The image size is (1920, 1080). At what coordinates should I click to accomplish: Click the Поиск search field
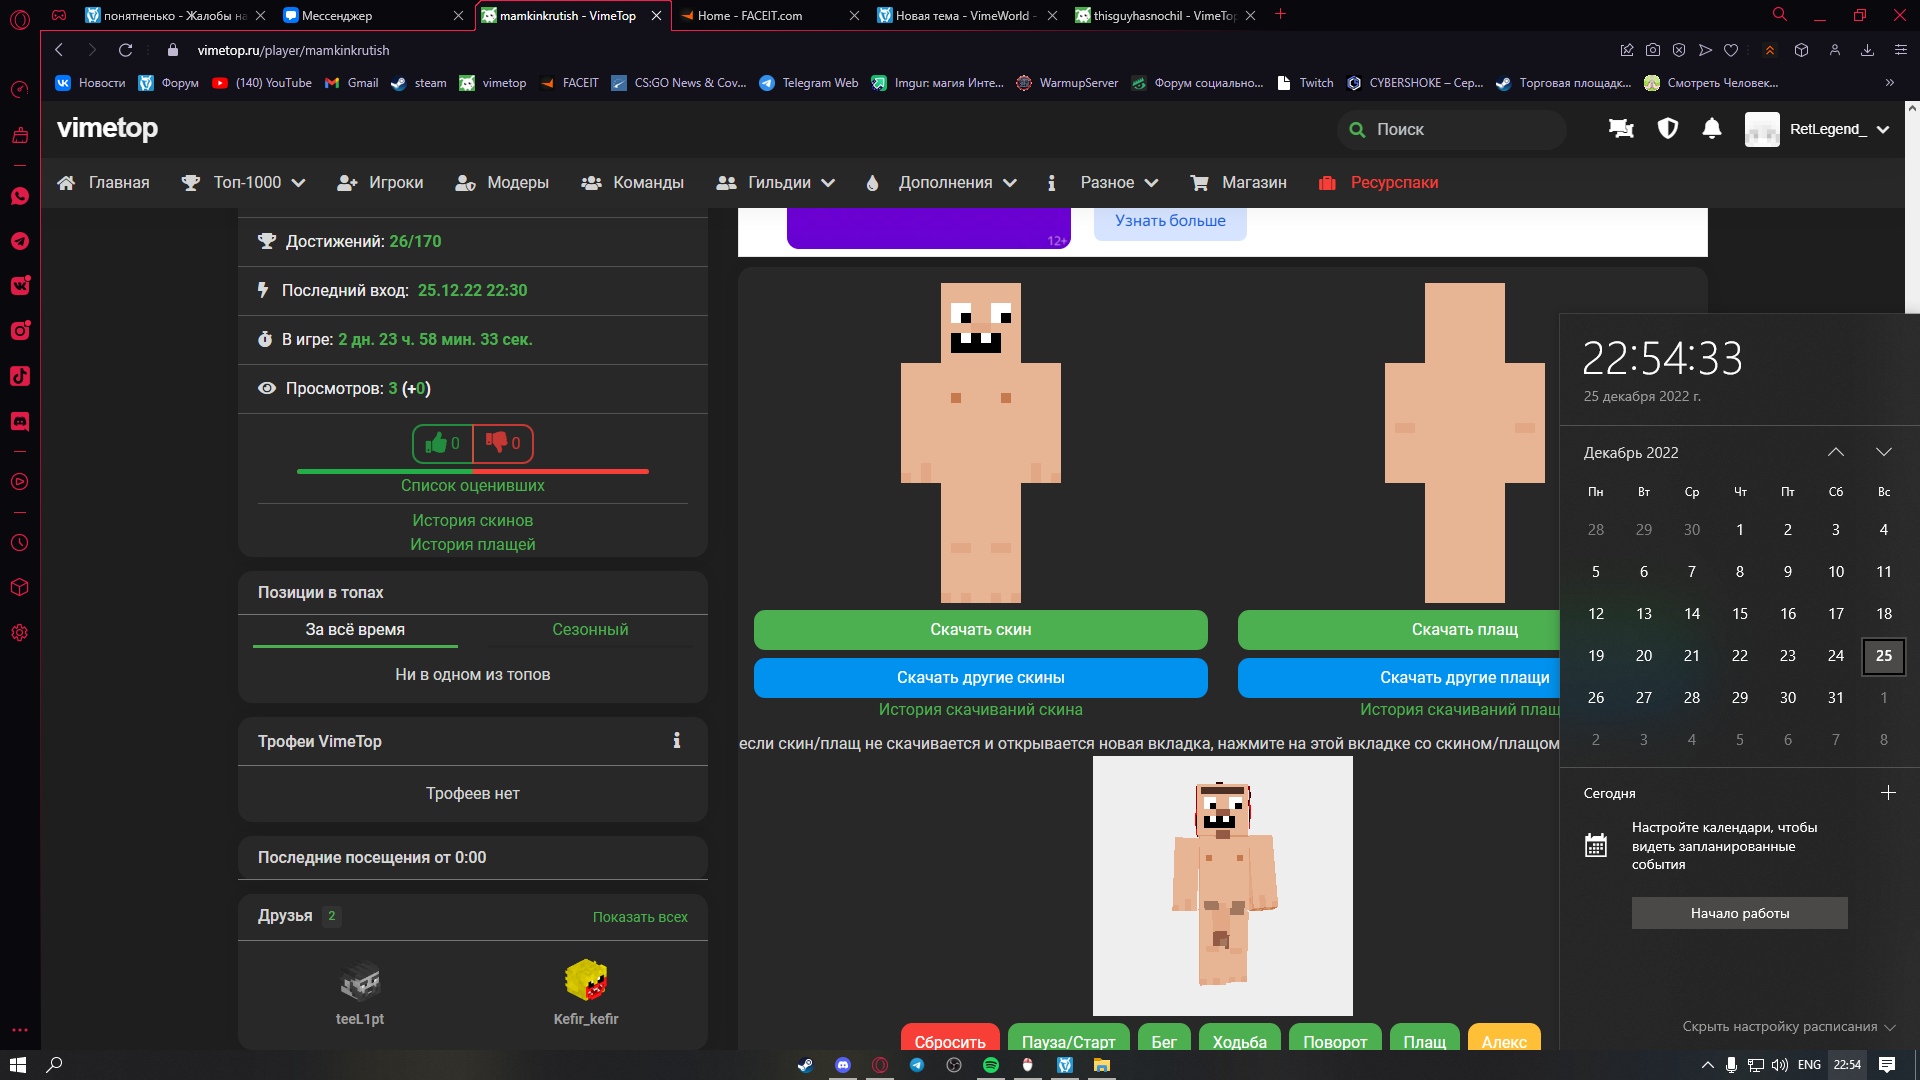pyautogui.click(x=1450, y=129)
